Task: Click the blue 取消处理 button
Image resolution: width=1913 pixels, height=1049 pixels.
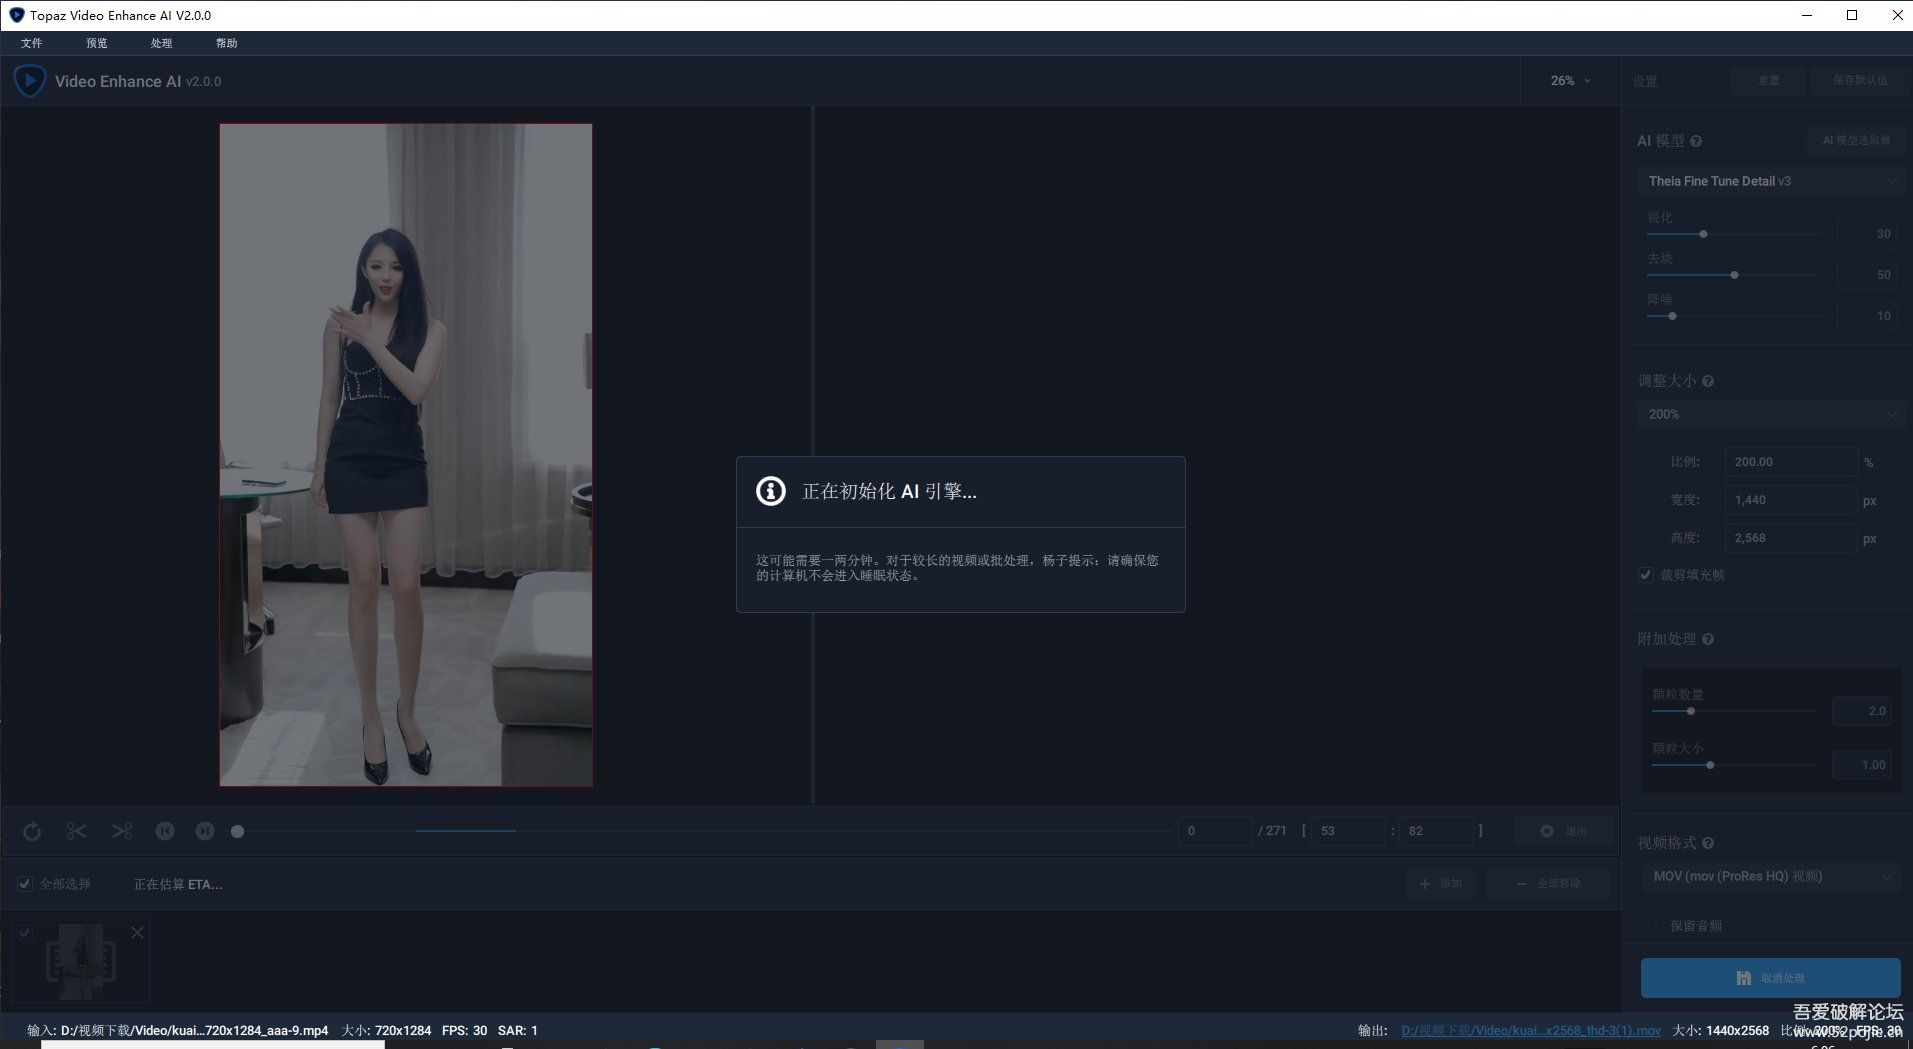Action: [x=1770, y=978]
